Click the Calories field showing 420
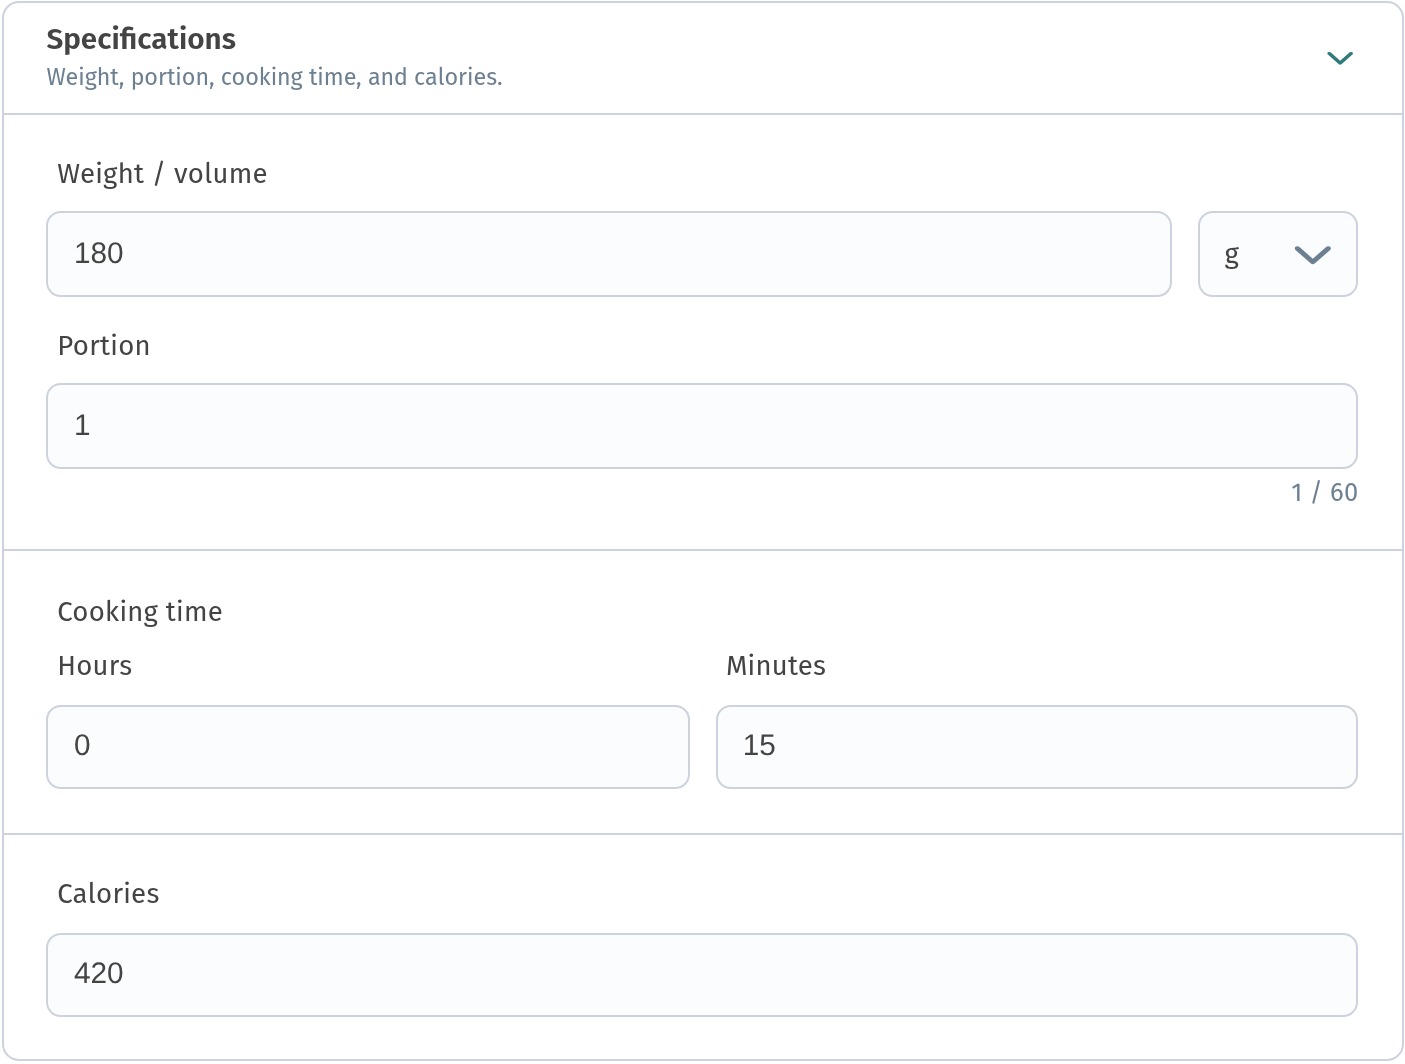Screen dimensions: 1405x1064 (702, 975)
